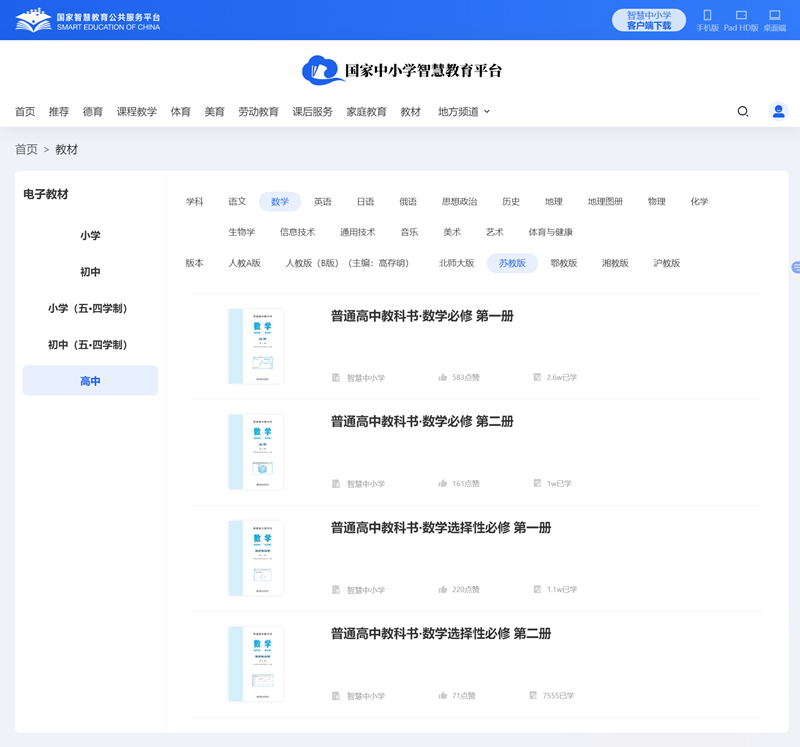Screen dimensions: 800x747
Task: Click the user account avatar icon
Action: click(778, 111)
